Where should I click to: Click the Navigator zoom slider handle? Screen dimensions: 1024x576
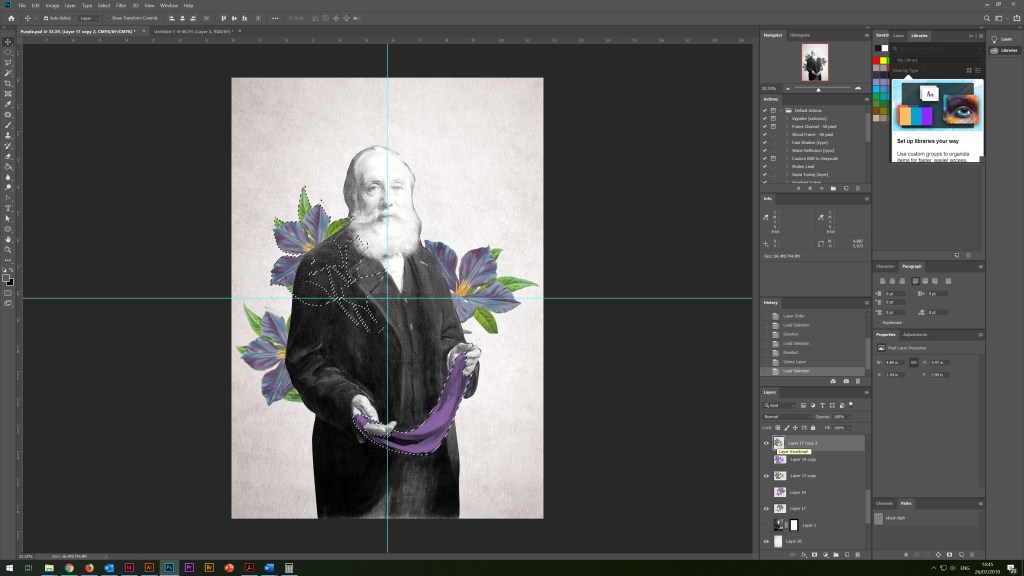click(819, 89)
